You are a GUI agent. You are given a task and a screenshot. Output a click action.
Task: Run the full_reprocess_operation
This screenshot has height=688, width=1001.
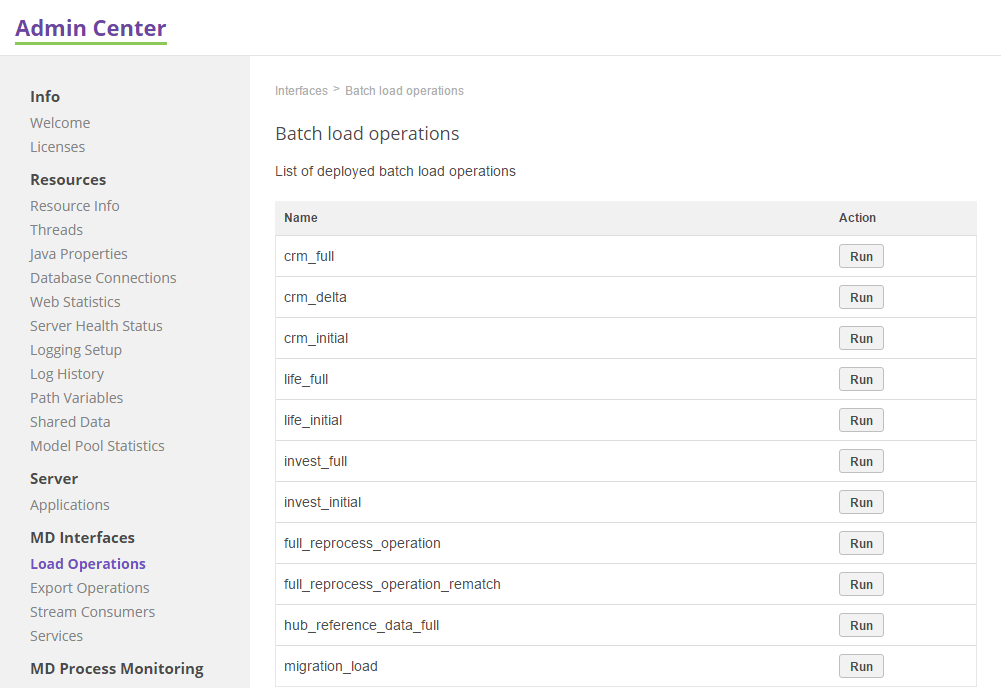860,543
